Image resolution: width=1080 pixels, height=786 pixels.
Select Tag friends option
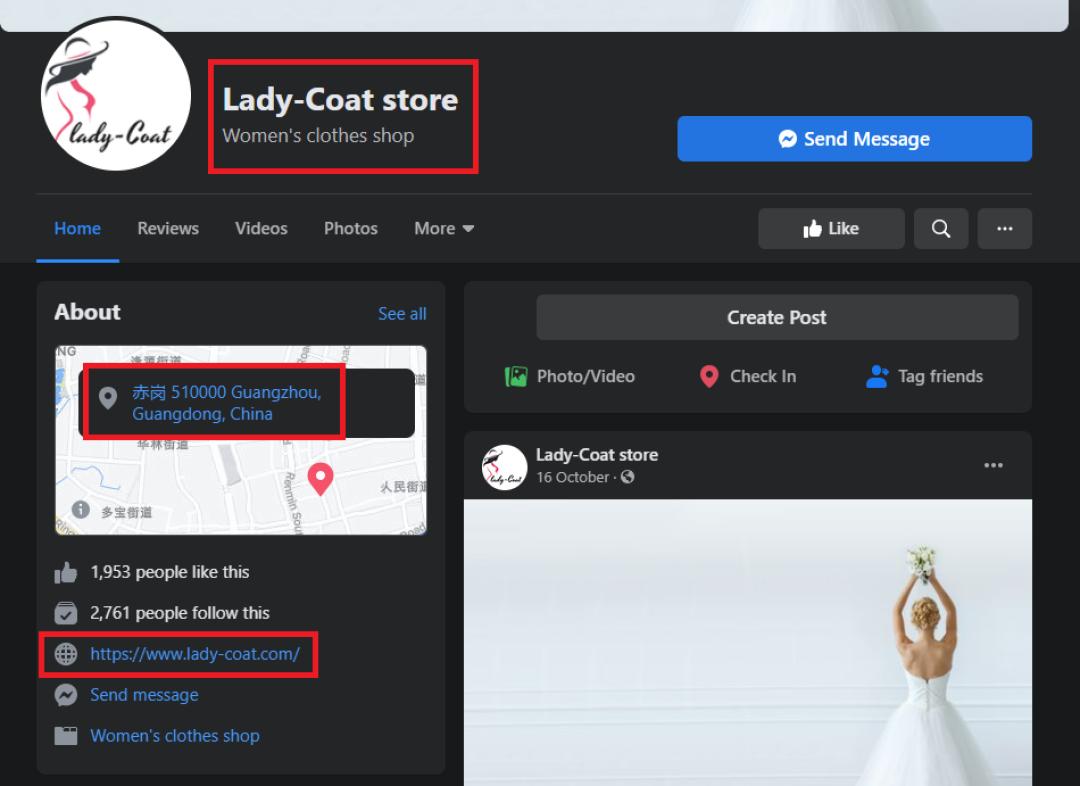tap(924, 376)
